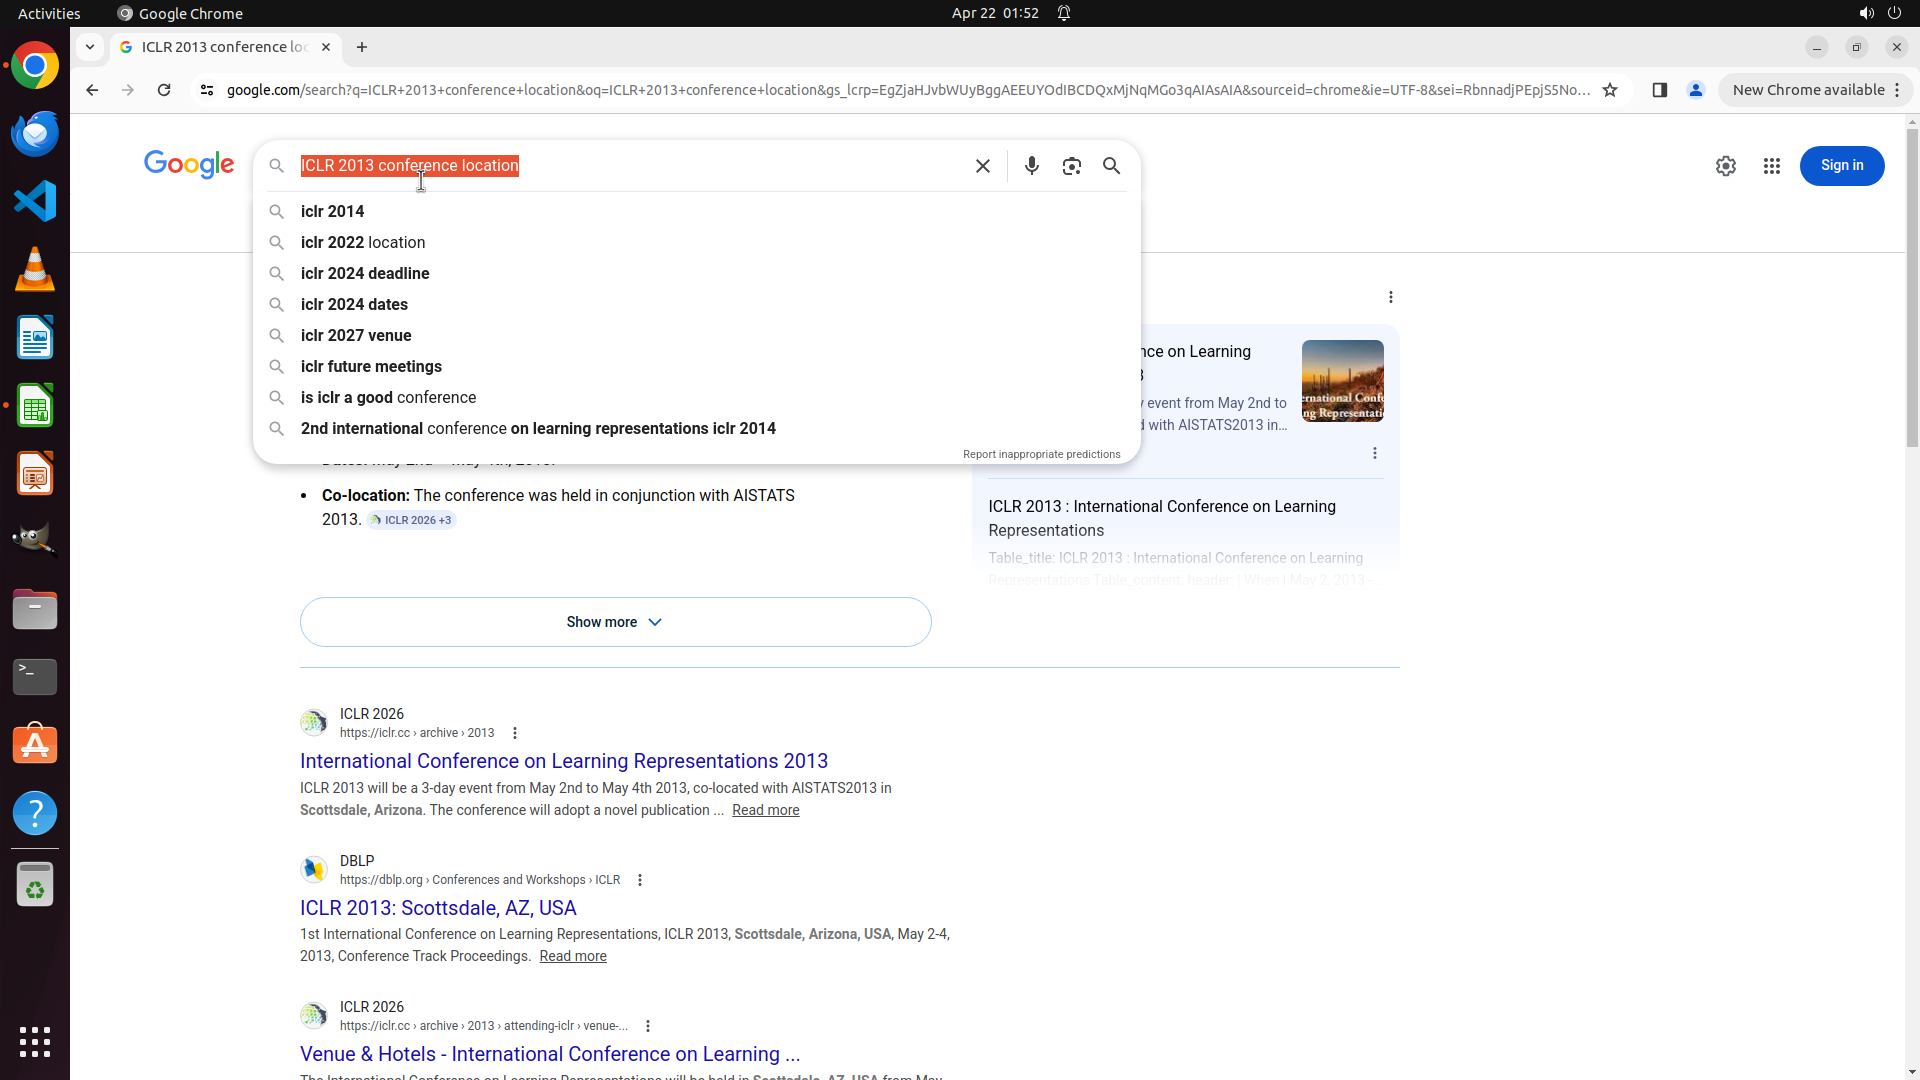Click the voice search microphone icon
Viewport: 1920px width, 1080px height.
coord(1031,166)
